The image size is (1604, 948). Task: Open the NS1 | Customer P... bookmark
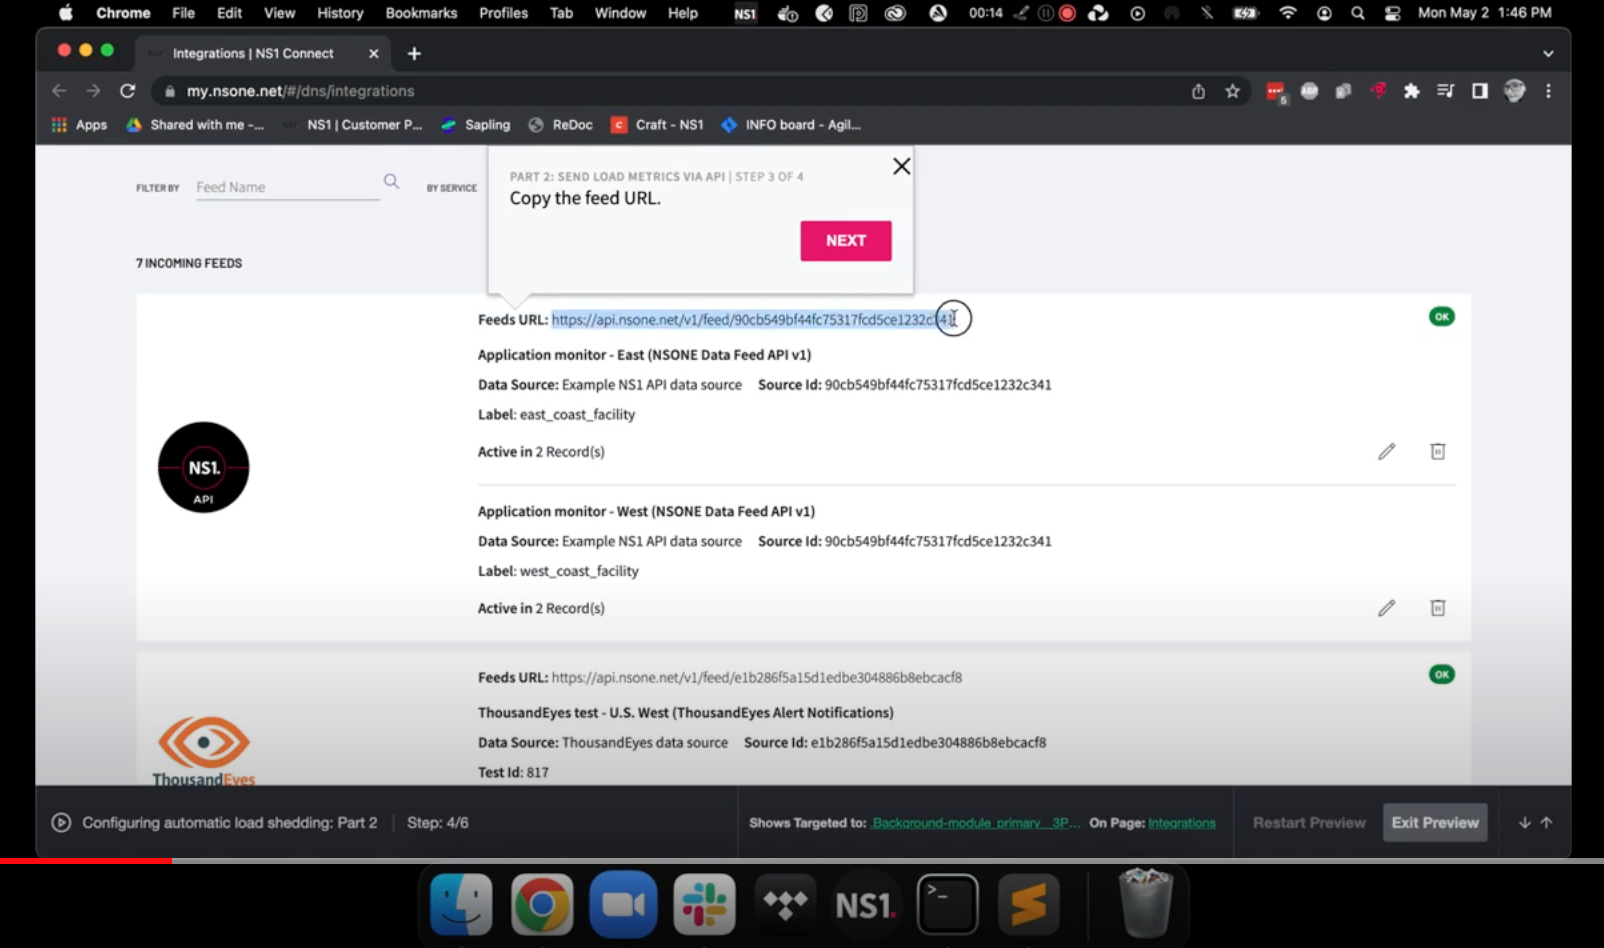coord(352,125)
